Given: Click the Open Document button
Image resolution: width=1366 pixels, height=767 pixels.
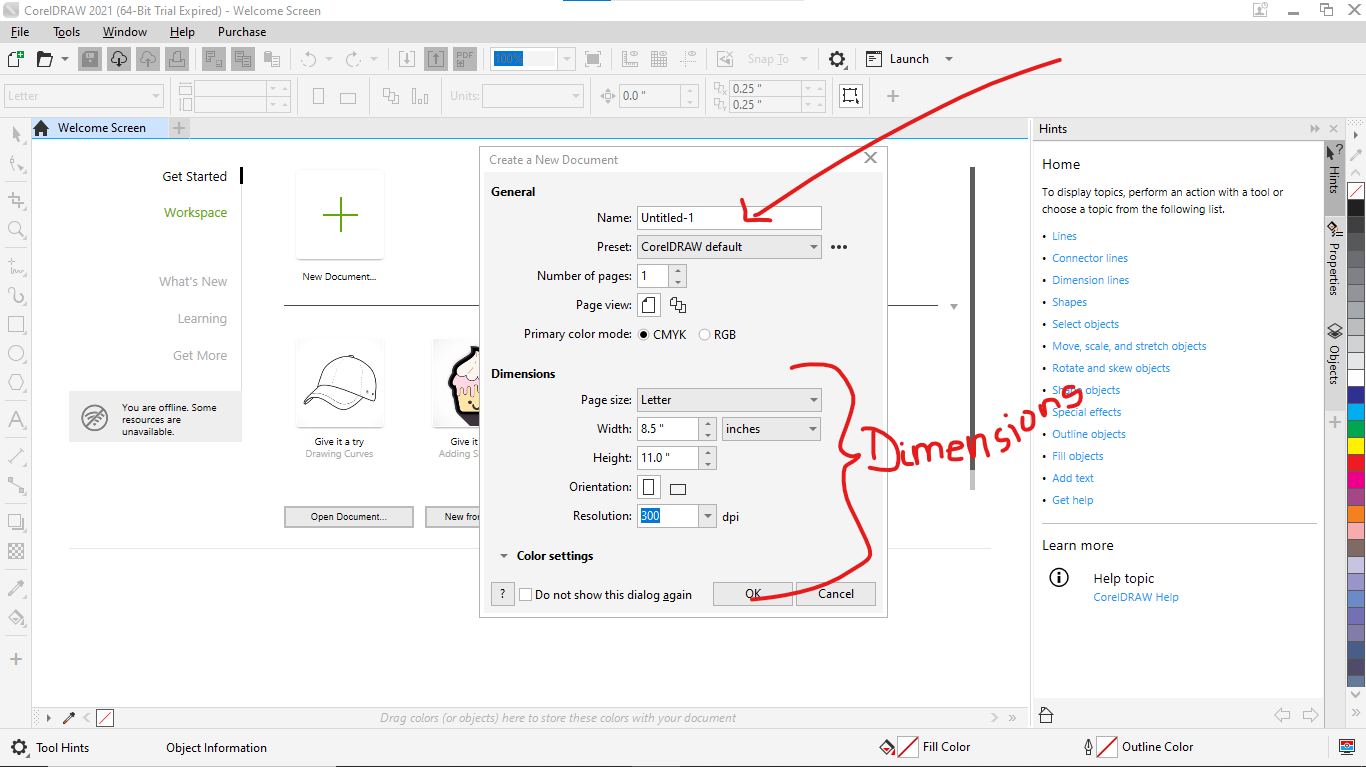Looking at the screenshot, I should pyautogui.click(x=348, y=517).
